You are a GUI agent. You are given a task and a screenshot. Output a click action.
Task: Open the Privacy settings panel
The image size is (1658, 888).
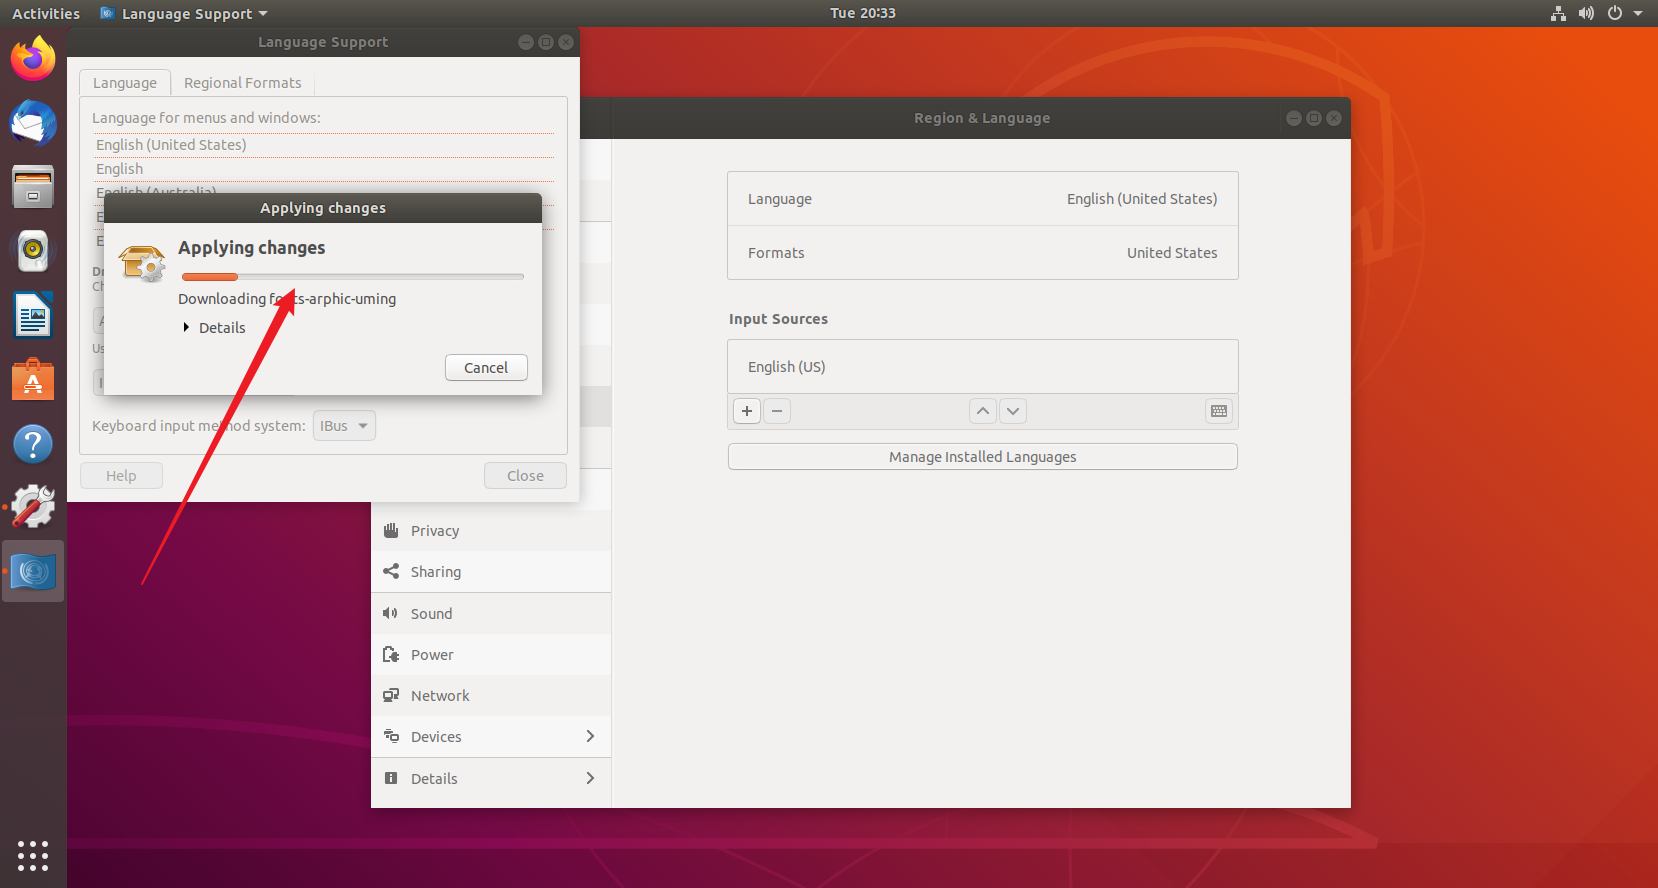491,530
